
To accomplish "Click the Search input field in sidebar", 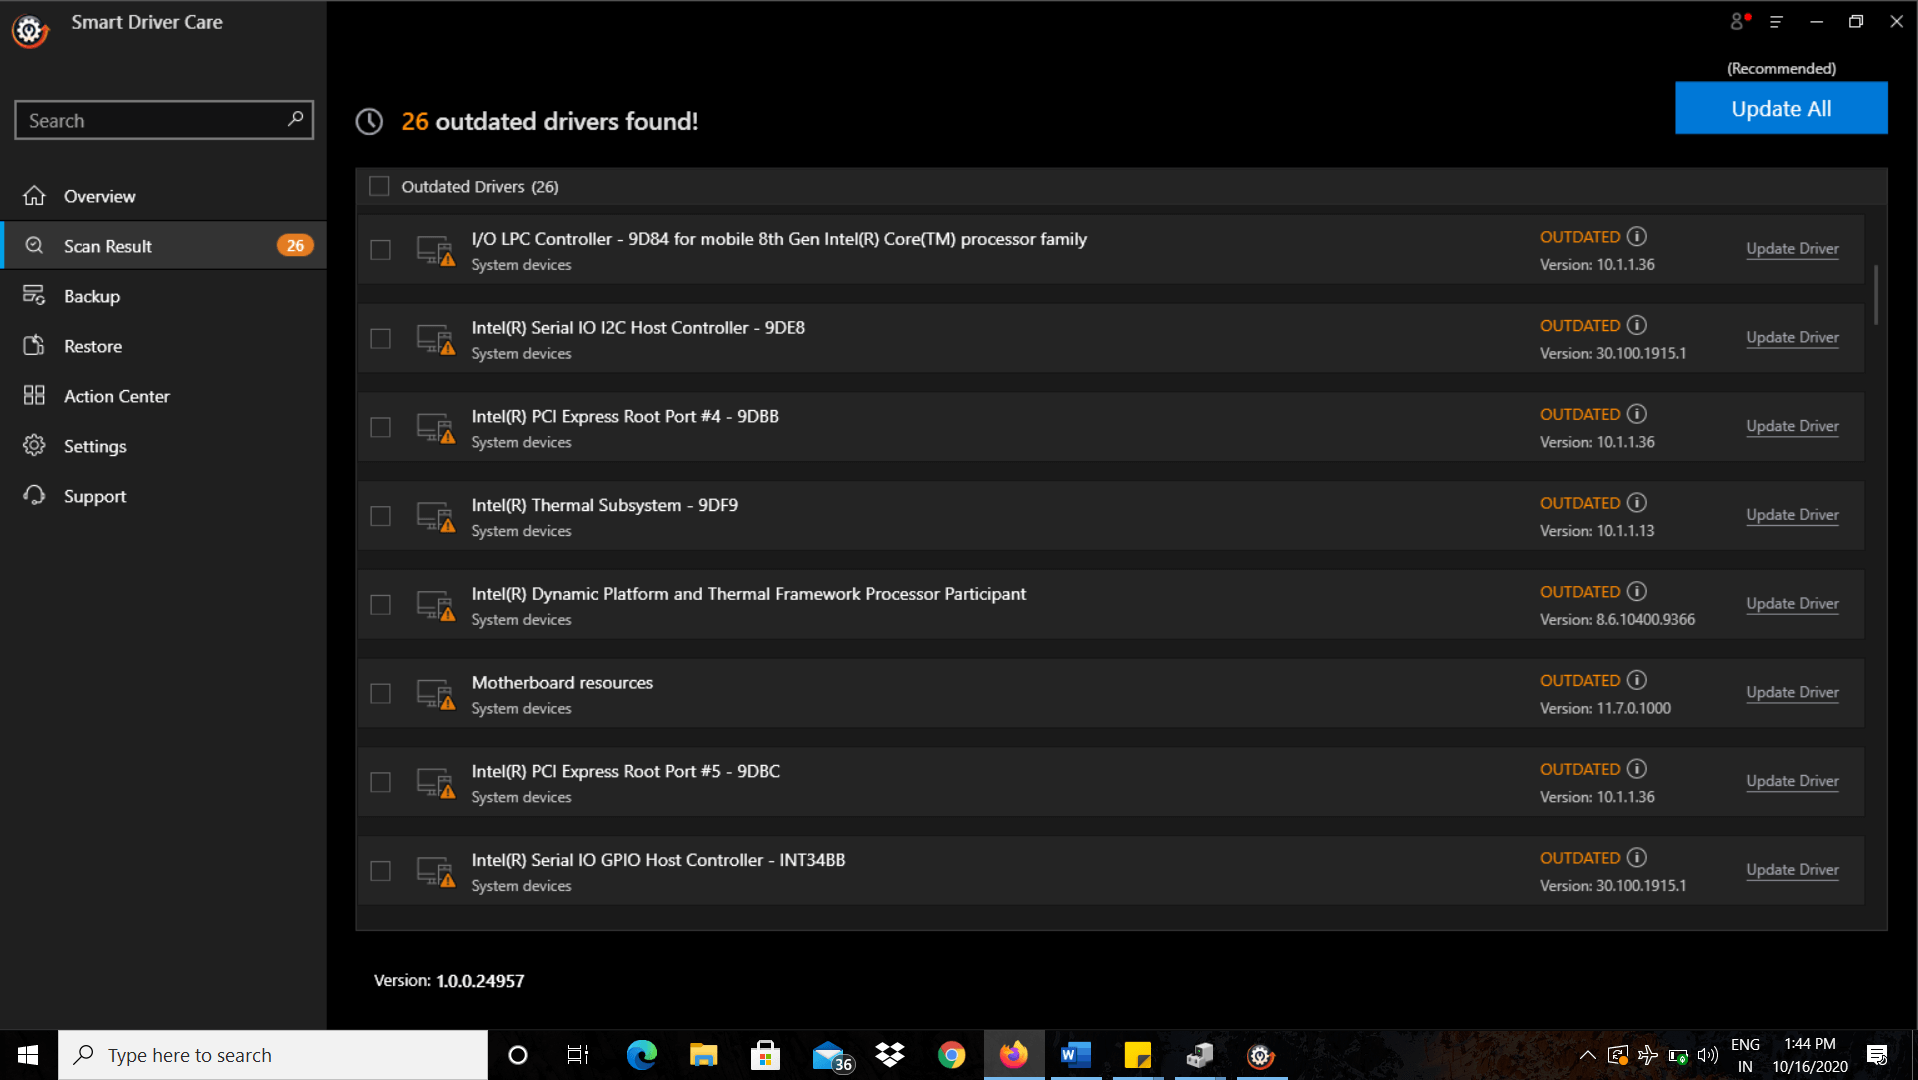I will click(x=150, y=120).
